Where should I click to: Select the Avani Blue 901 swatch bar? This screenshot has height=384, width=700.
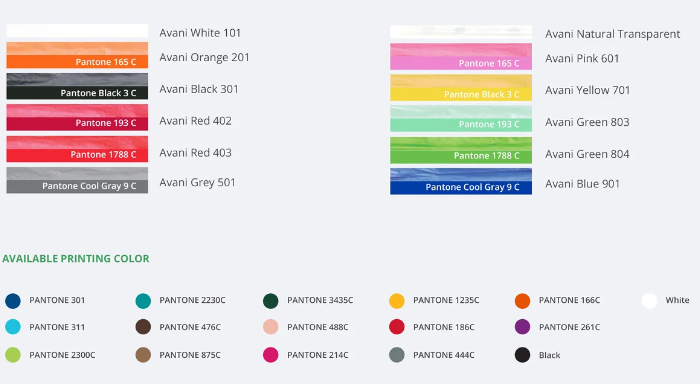pyautogui.click(x=461, y=181)
